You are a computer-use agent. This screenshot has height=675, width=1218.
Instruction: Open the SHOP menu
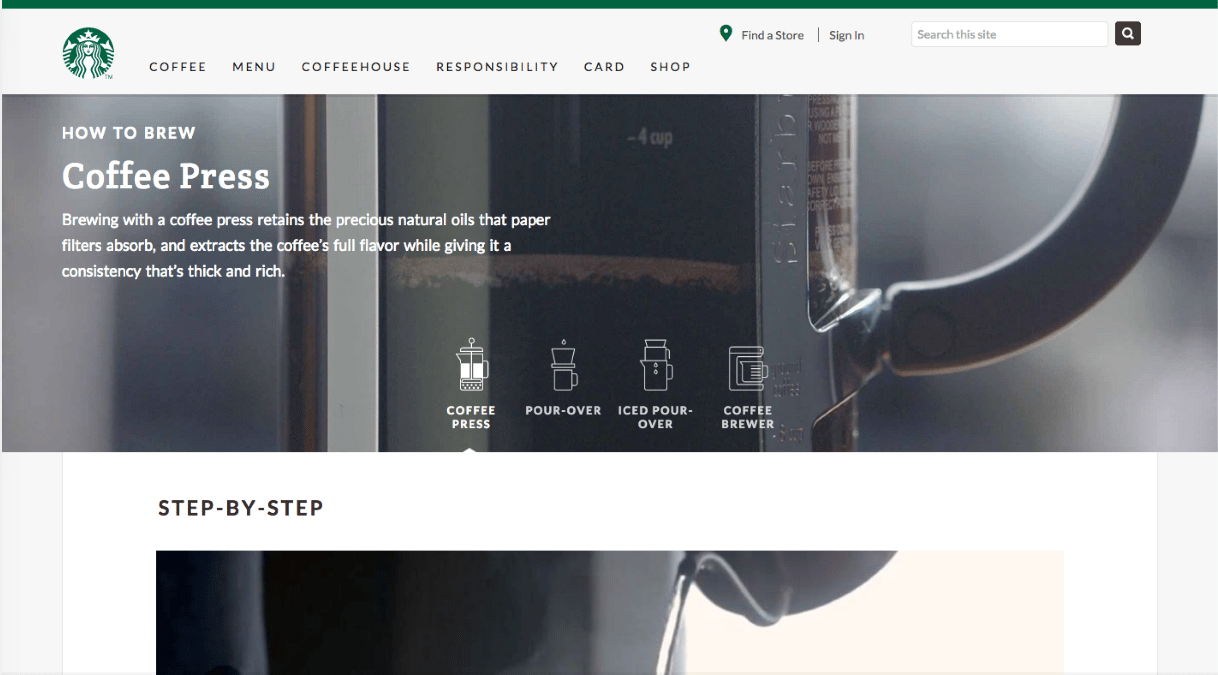pyautogui.click(x=670, y=67)
